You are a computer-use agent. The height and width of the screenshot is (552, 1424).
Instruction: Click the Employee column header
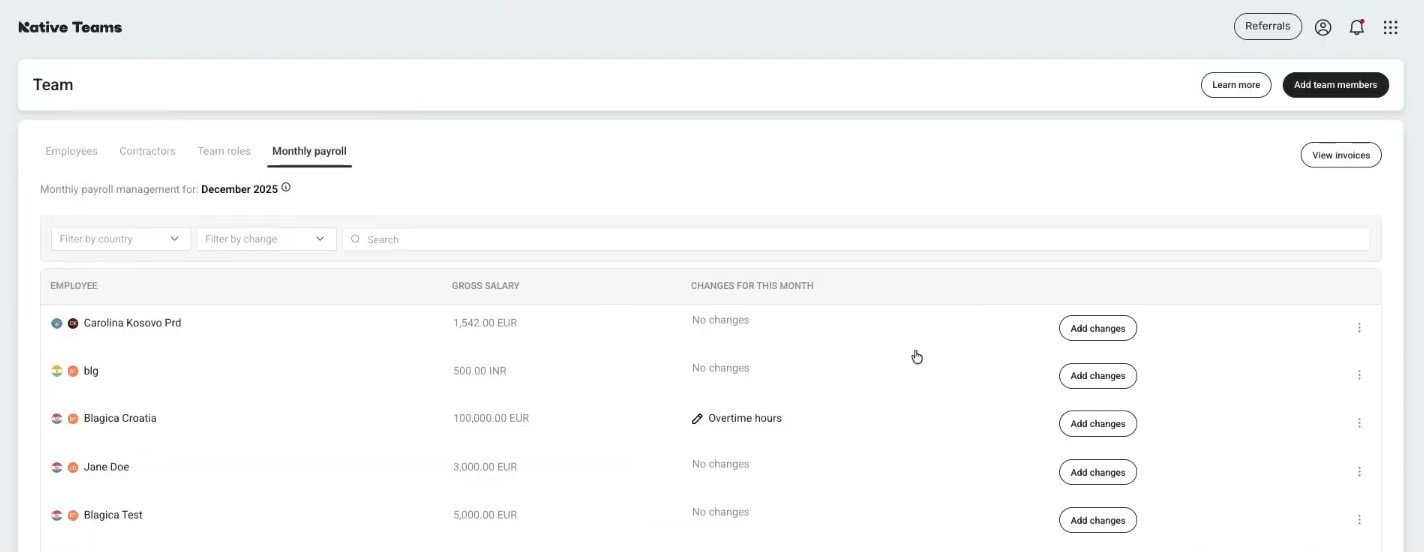click(x=74, y=286)
